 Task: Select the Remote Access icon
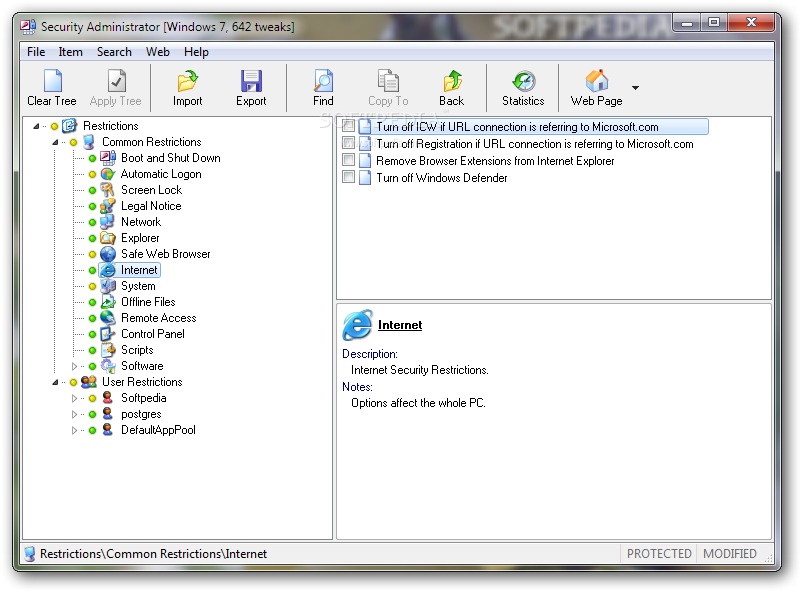point(108,318)
